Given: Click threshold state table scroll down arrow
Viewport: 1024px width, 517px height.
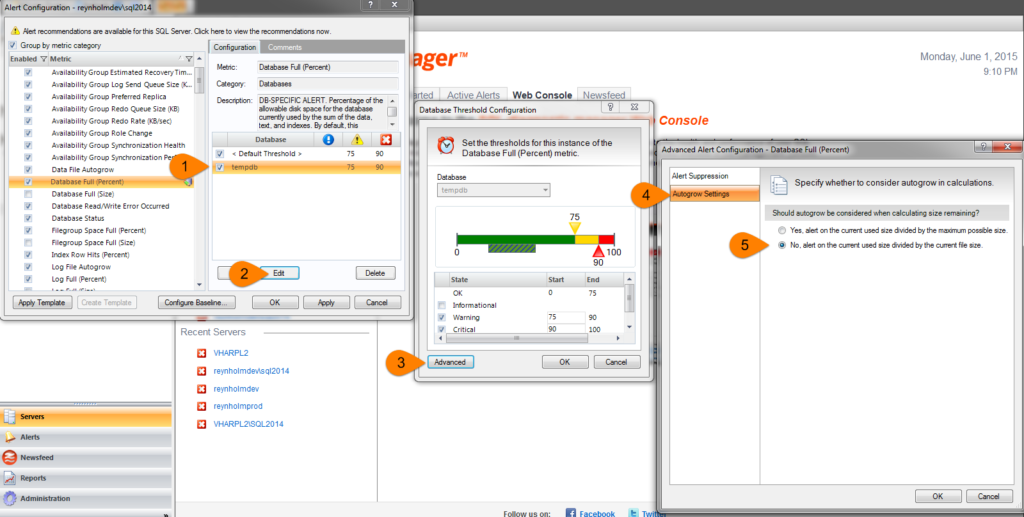Looking at the screenshot, I should tap(629, 326).
